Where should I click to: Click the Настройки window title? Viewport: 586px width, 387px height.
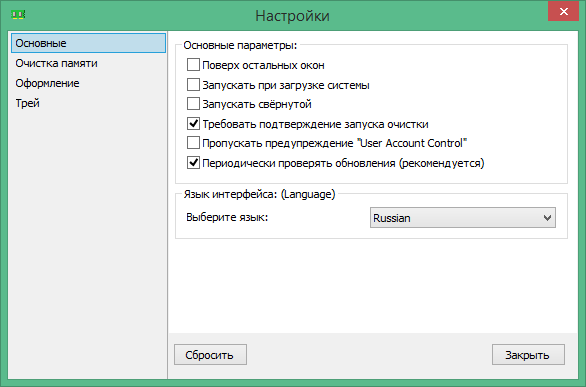[x=292, y=16]
